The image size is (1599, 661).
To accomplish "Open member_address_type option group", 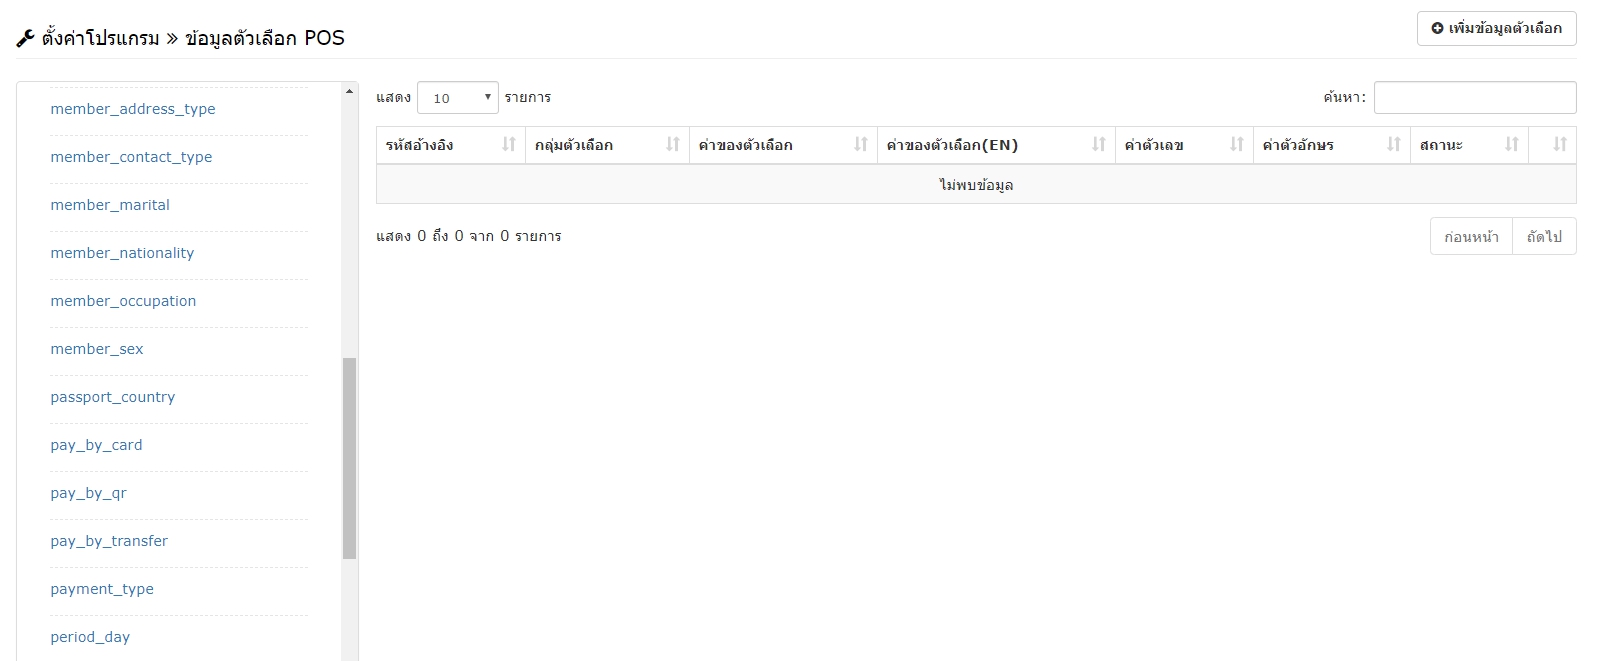I will pyautogui.click(x=133, y=109).
